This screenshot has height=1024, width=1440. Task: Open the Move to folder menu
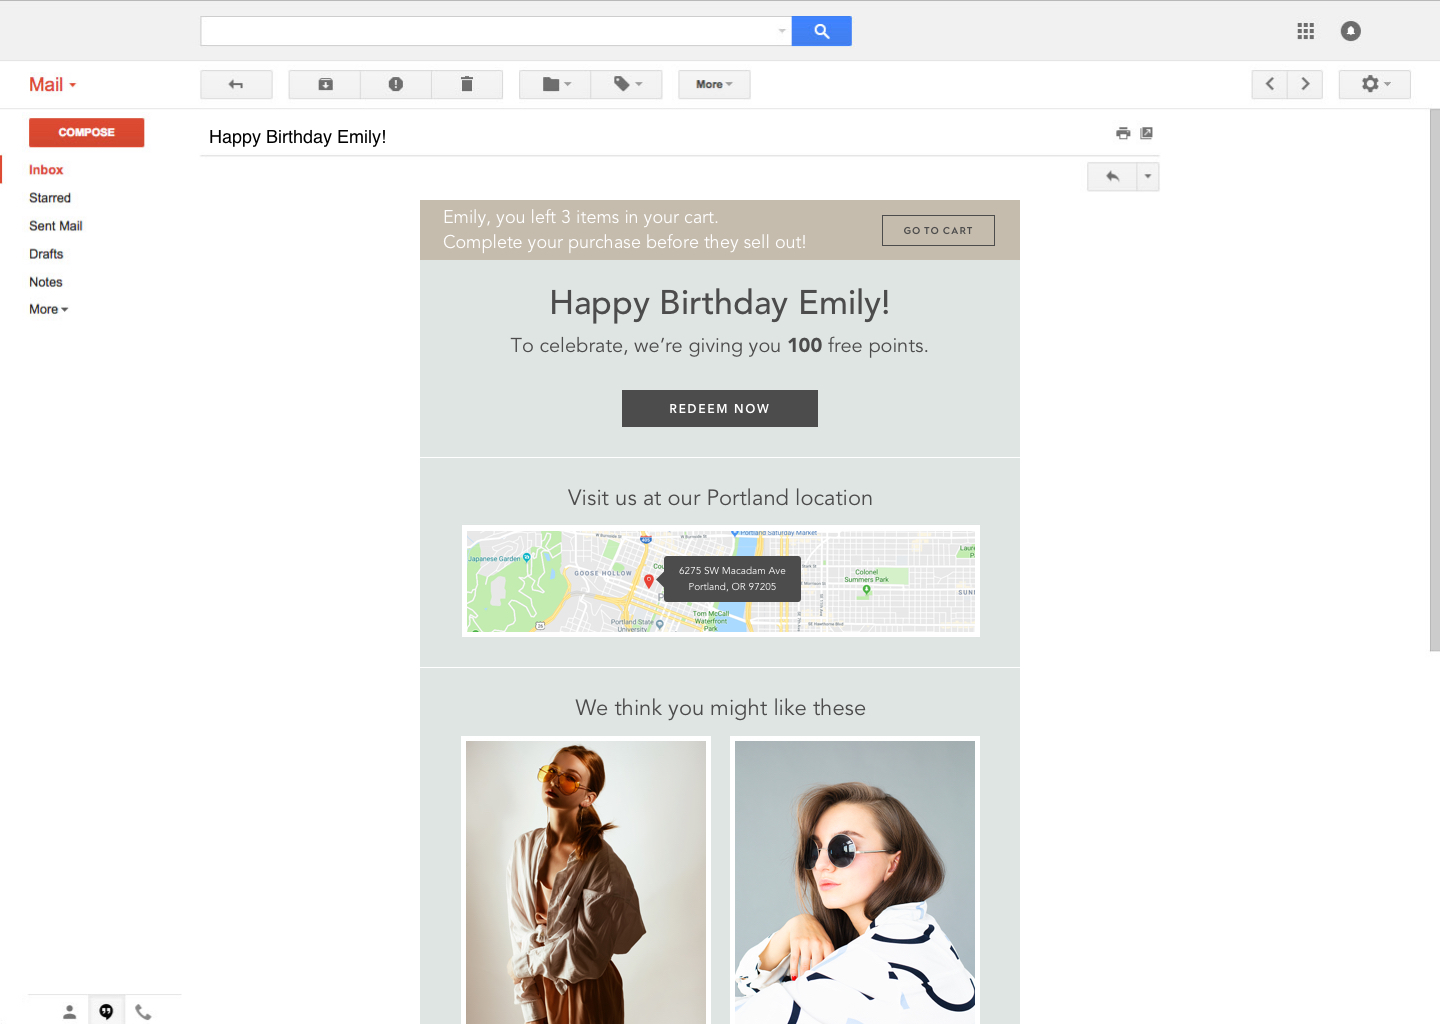click(555, 84)
